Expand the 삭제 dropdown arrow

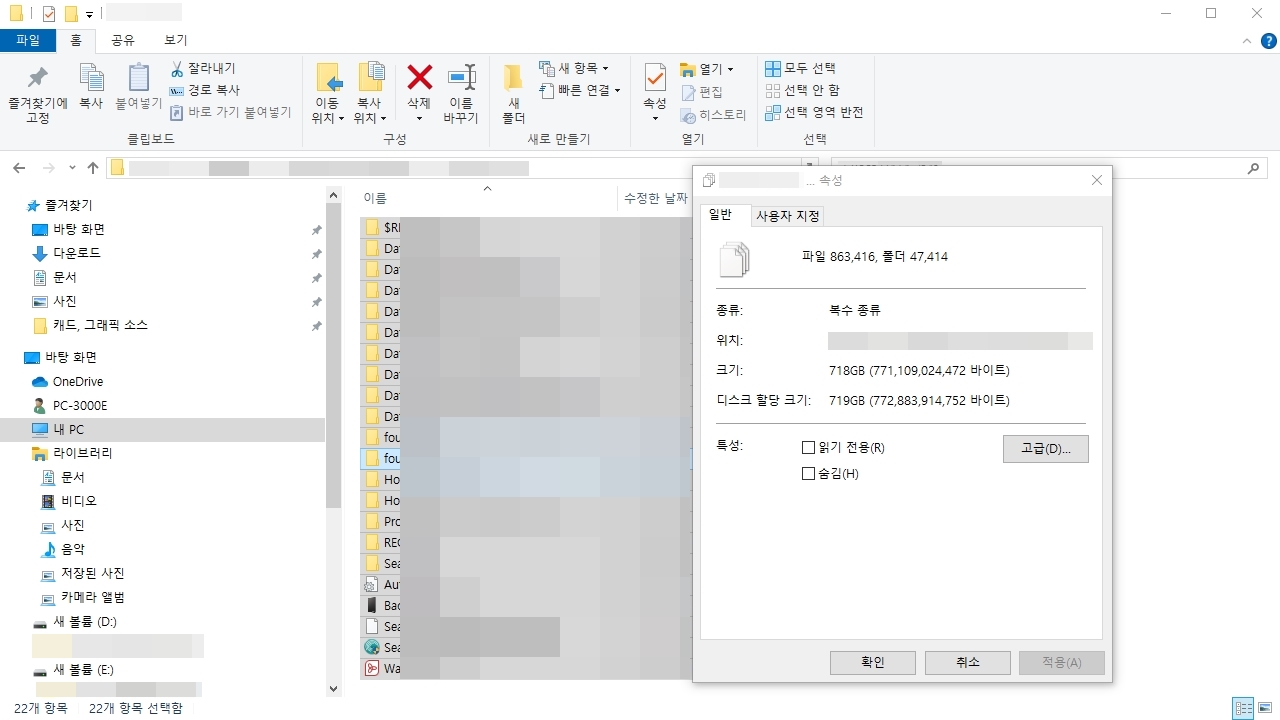(x=419, y=118)
